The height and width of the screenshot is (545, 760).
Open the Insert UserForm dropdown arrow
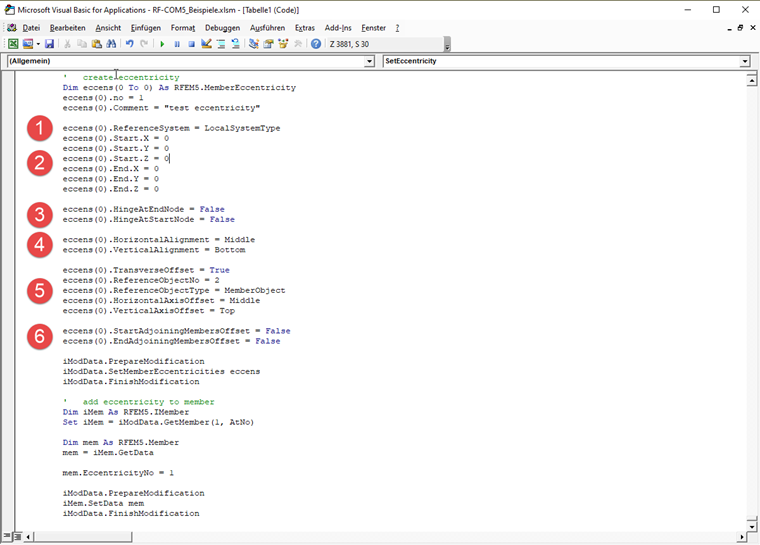38,44
